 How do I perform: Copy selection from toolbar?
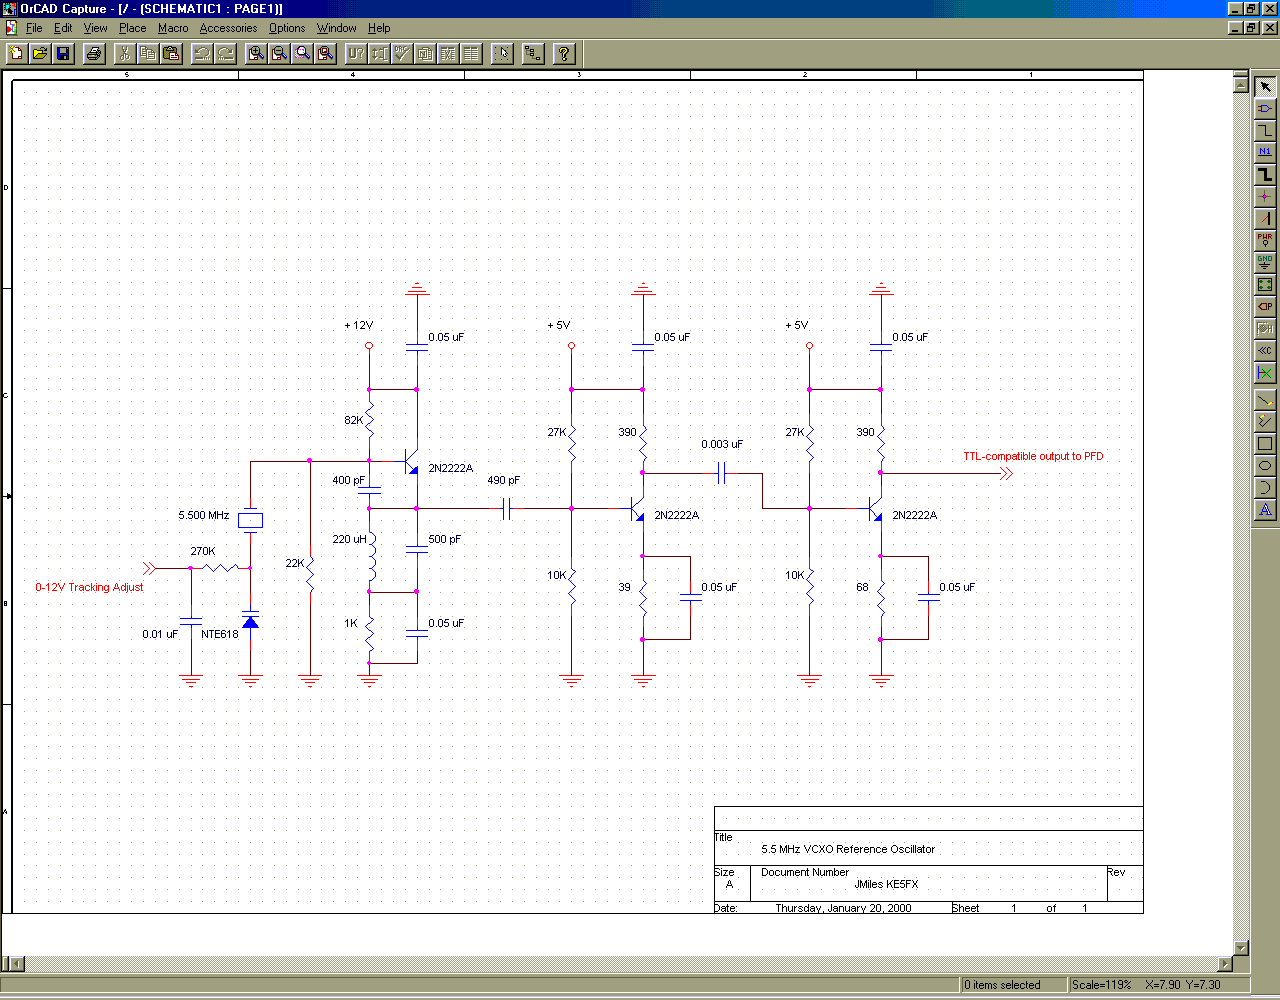point(148,53)
